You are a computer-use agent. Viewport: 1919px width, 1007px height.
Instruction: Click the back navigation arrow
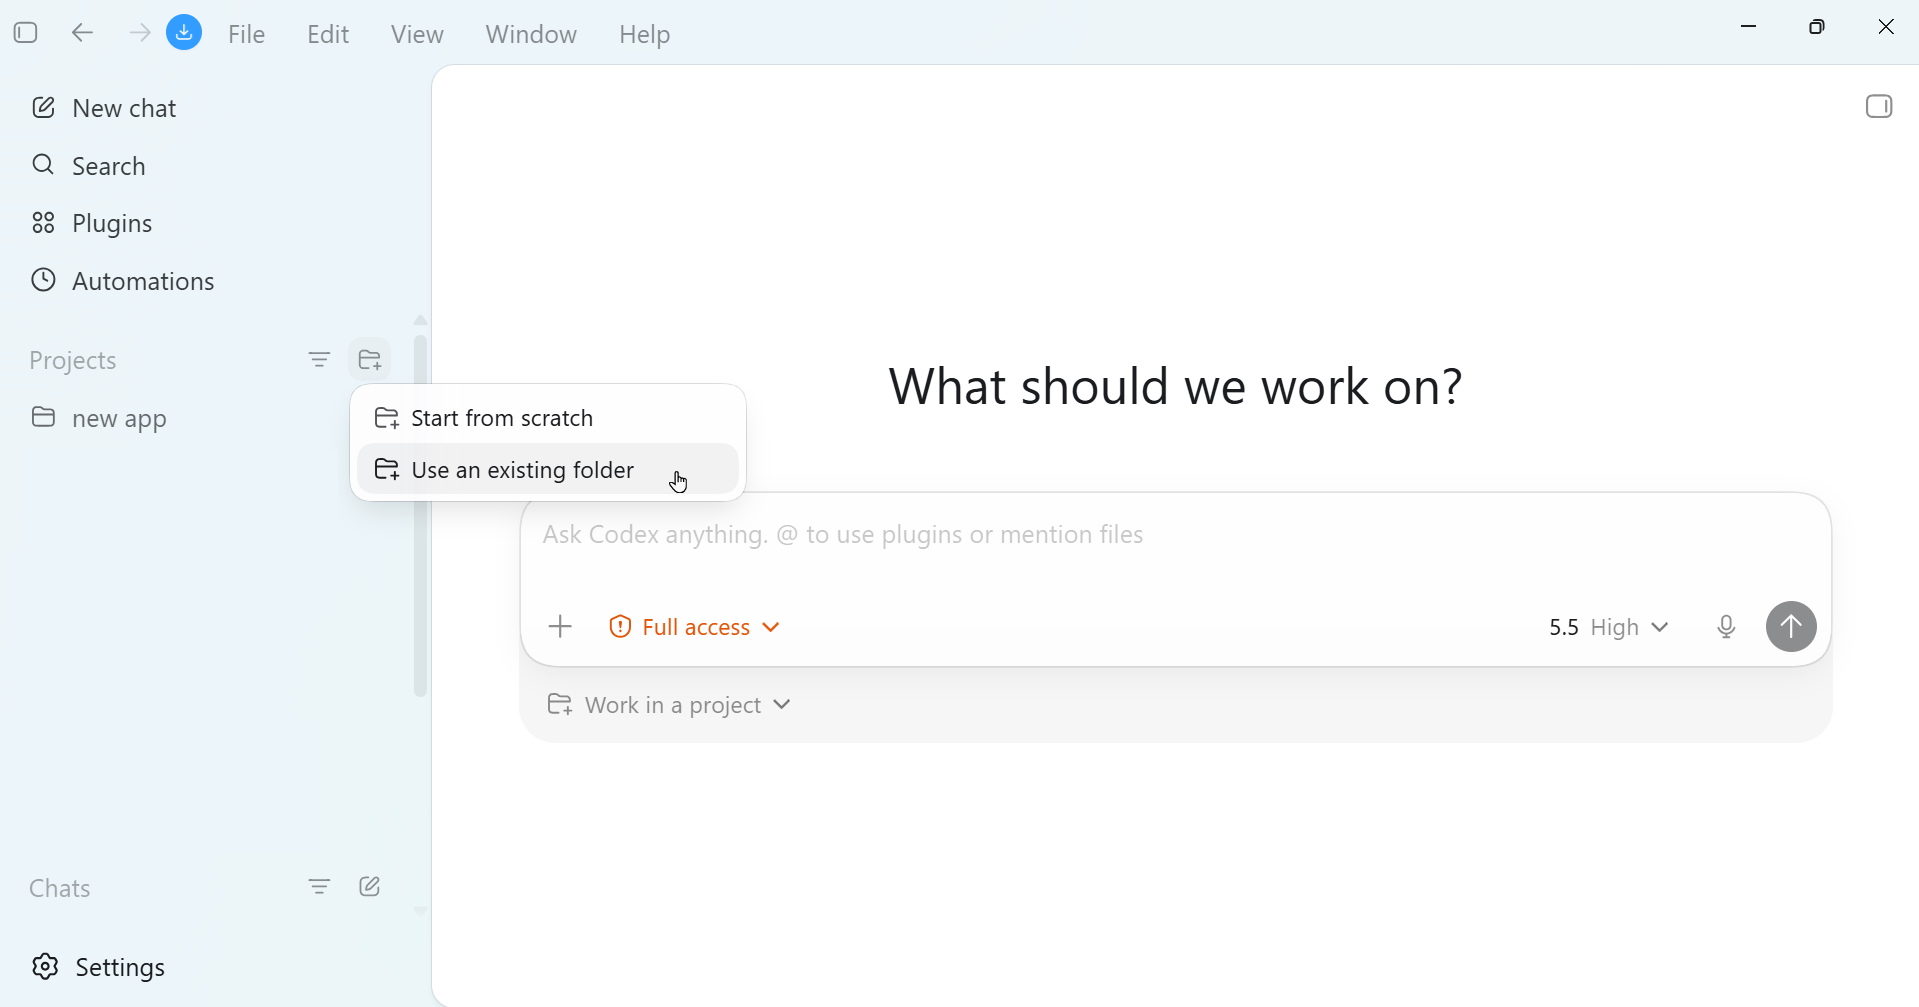[x=83, y=34]
